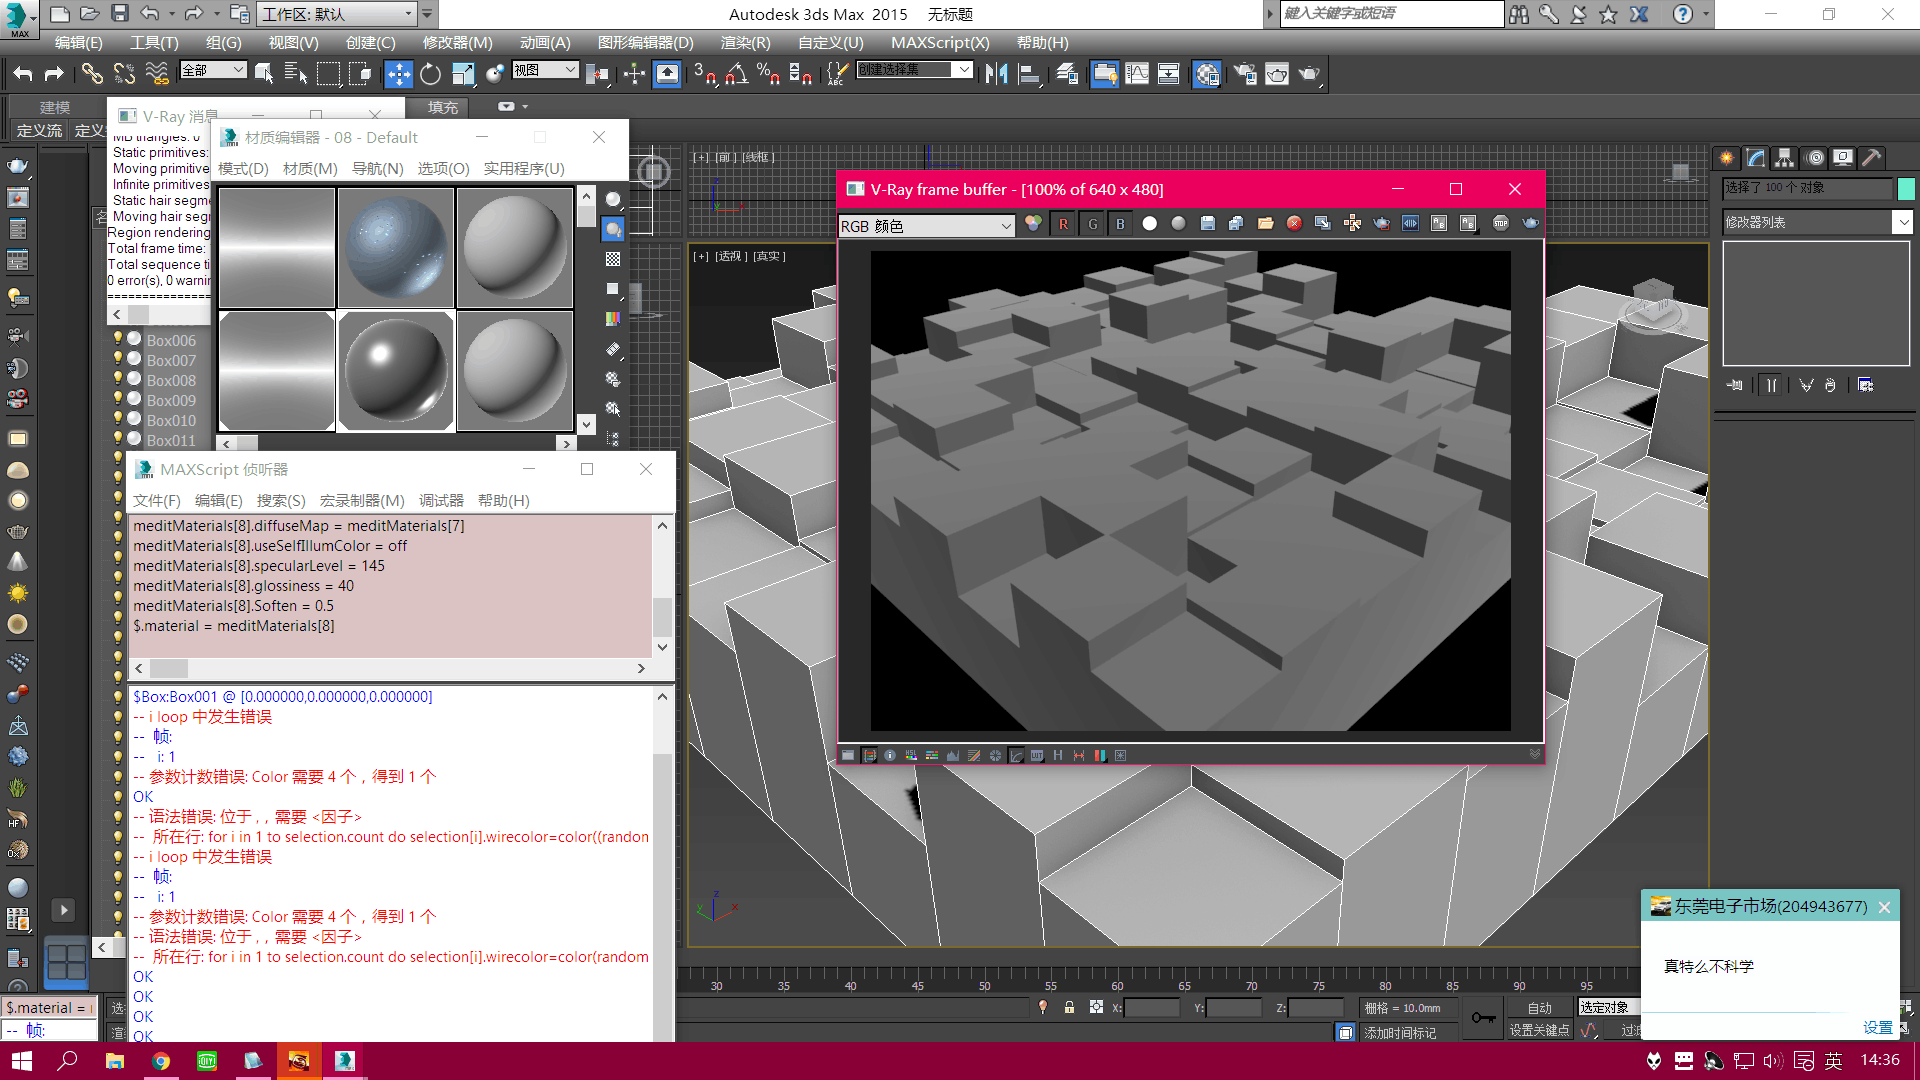Toggle the Backlight icon in material editor

click(x=613, y=230)
